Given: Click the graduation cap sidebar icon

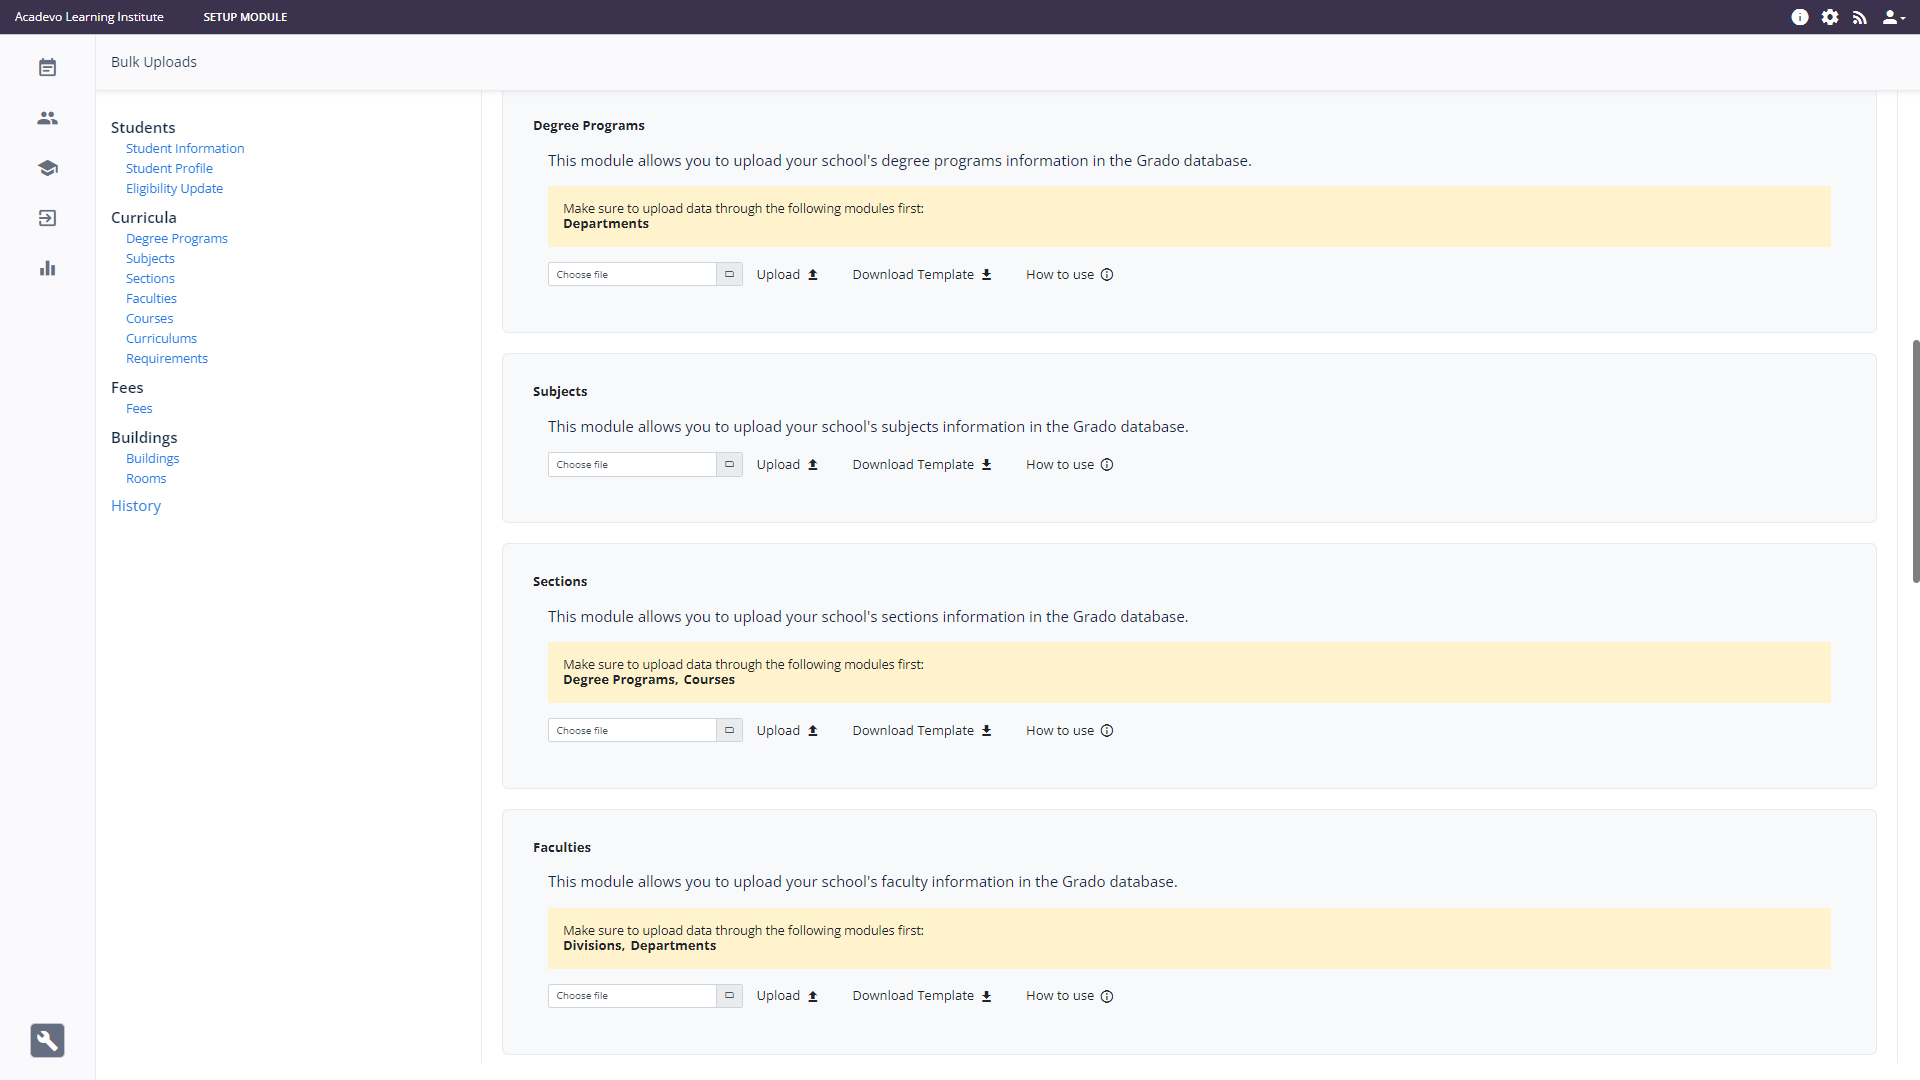Looking at the screenshot, I should pos(47,168).
